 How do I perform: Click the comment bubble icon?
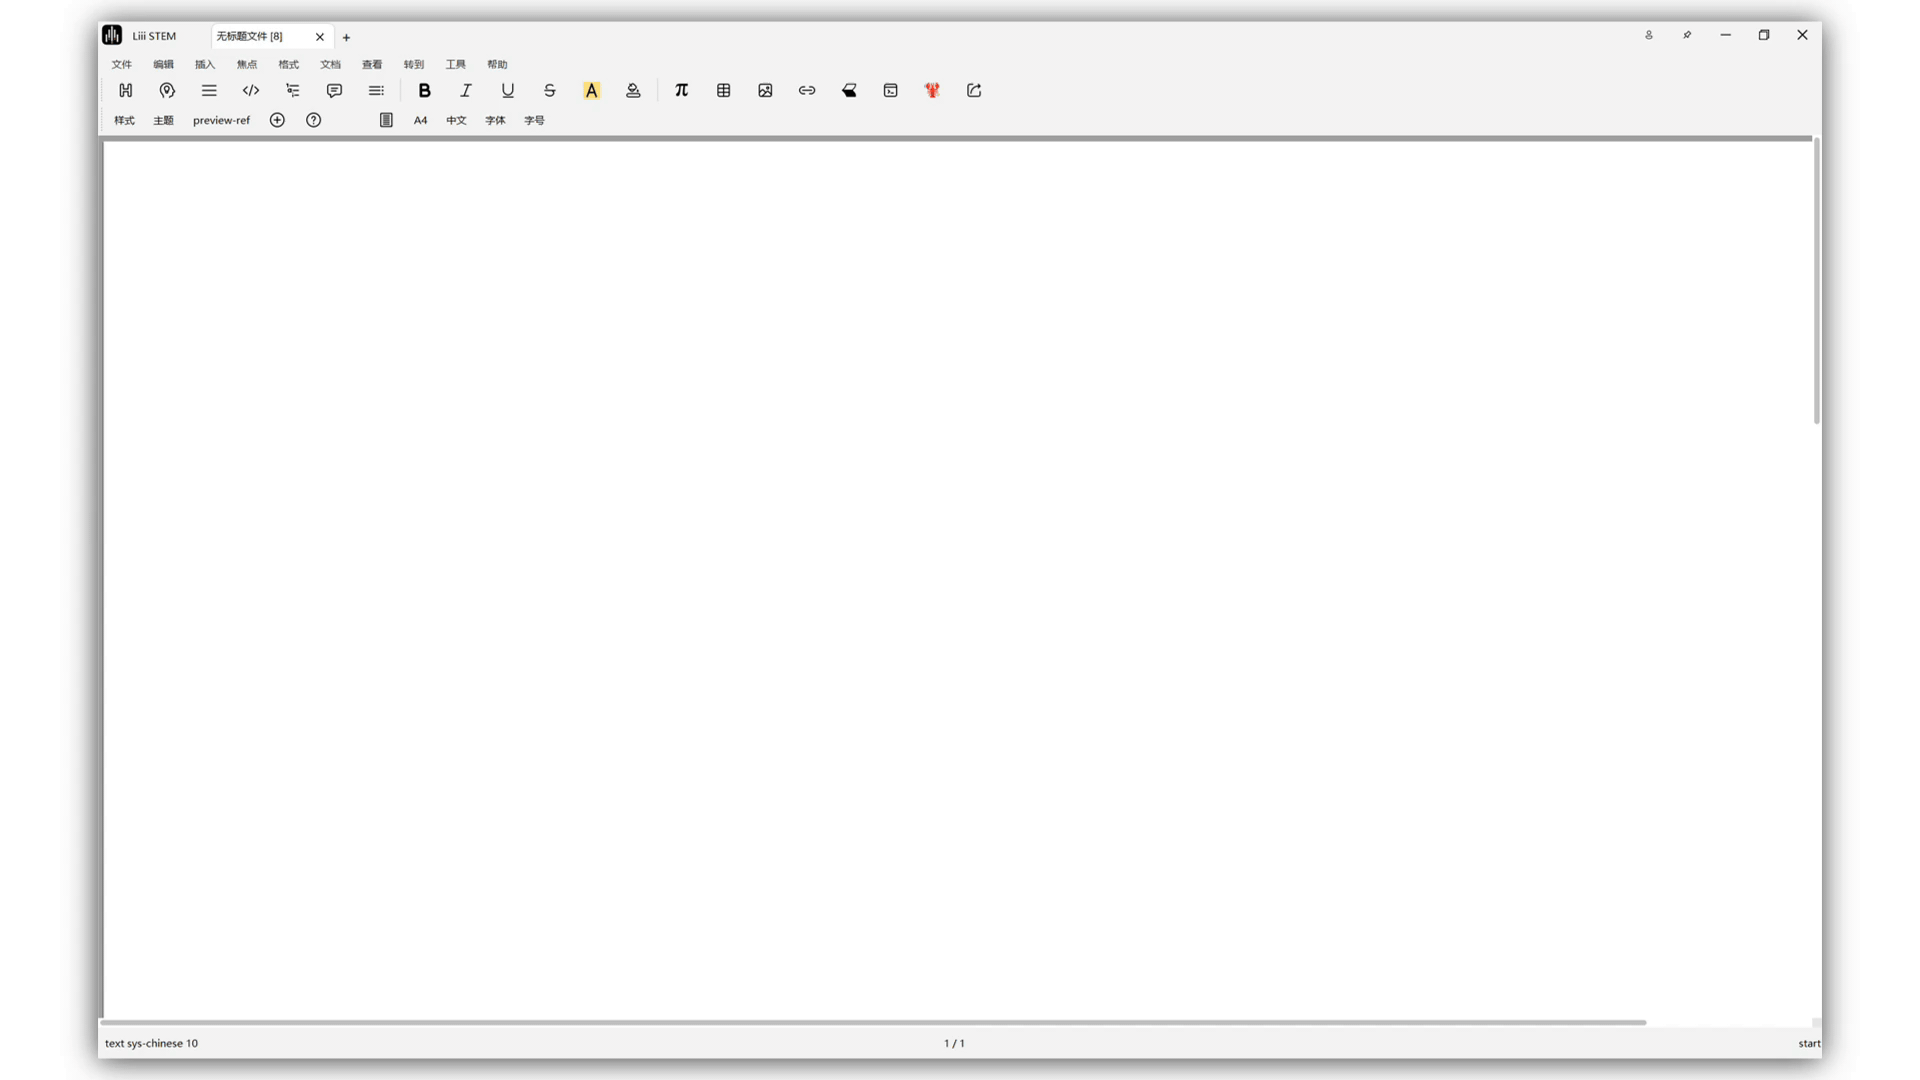click(x=334, y=90)
